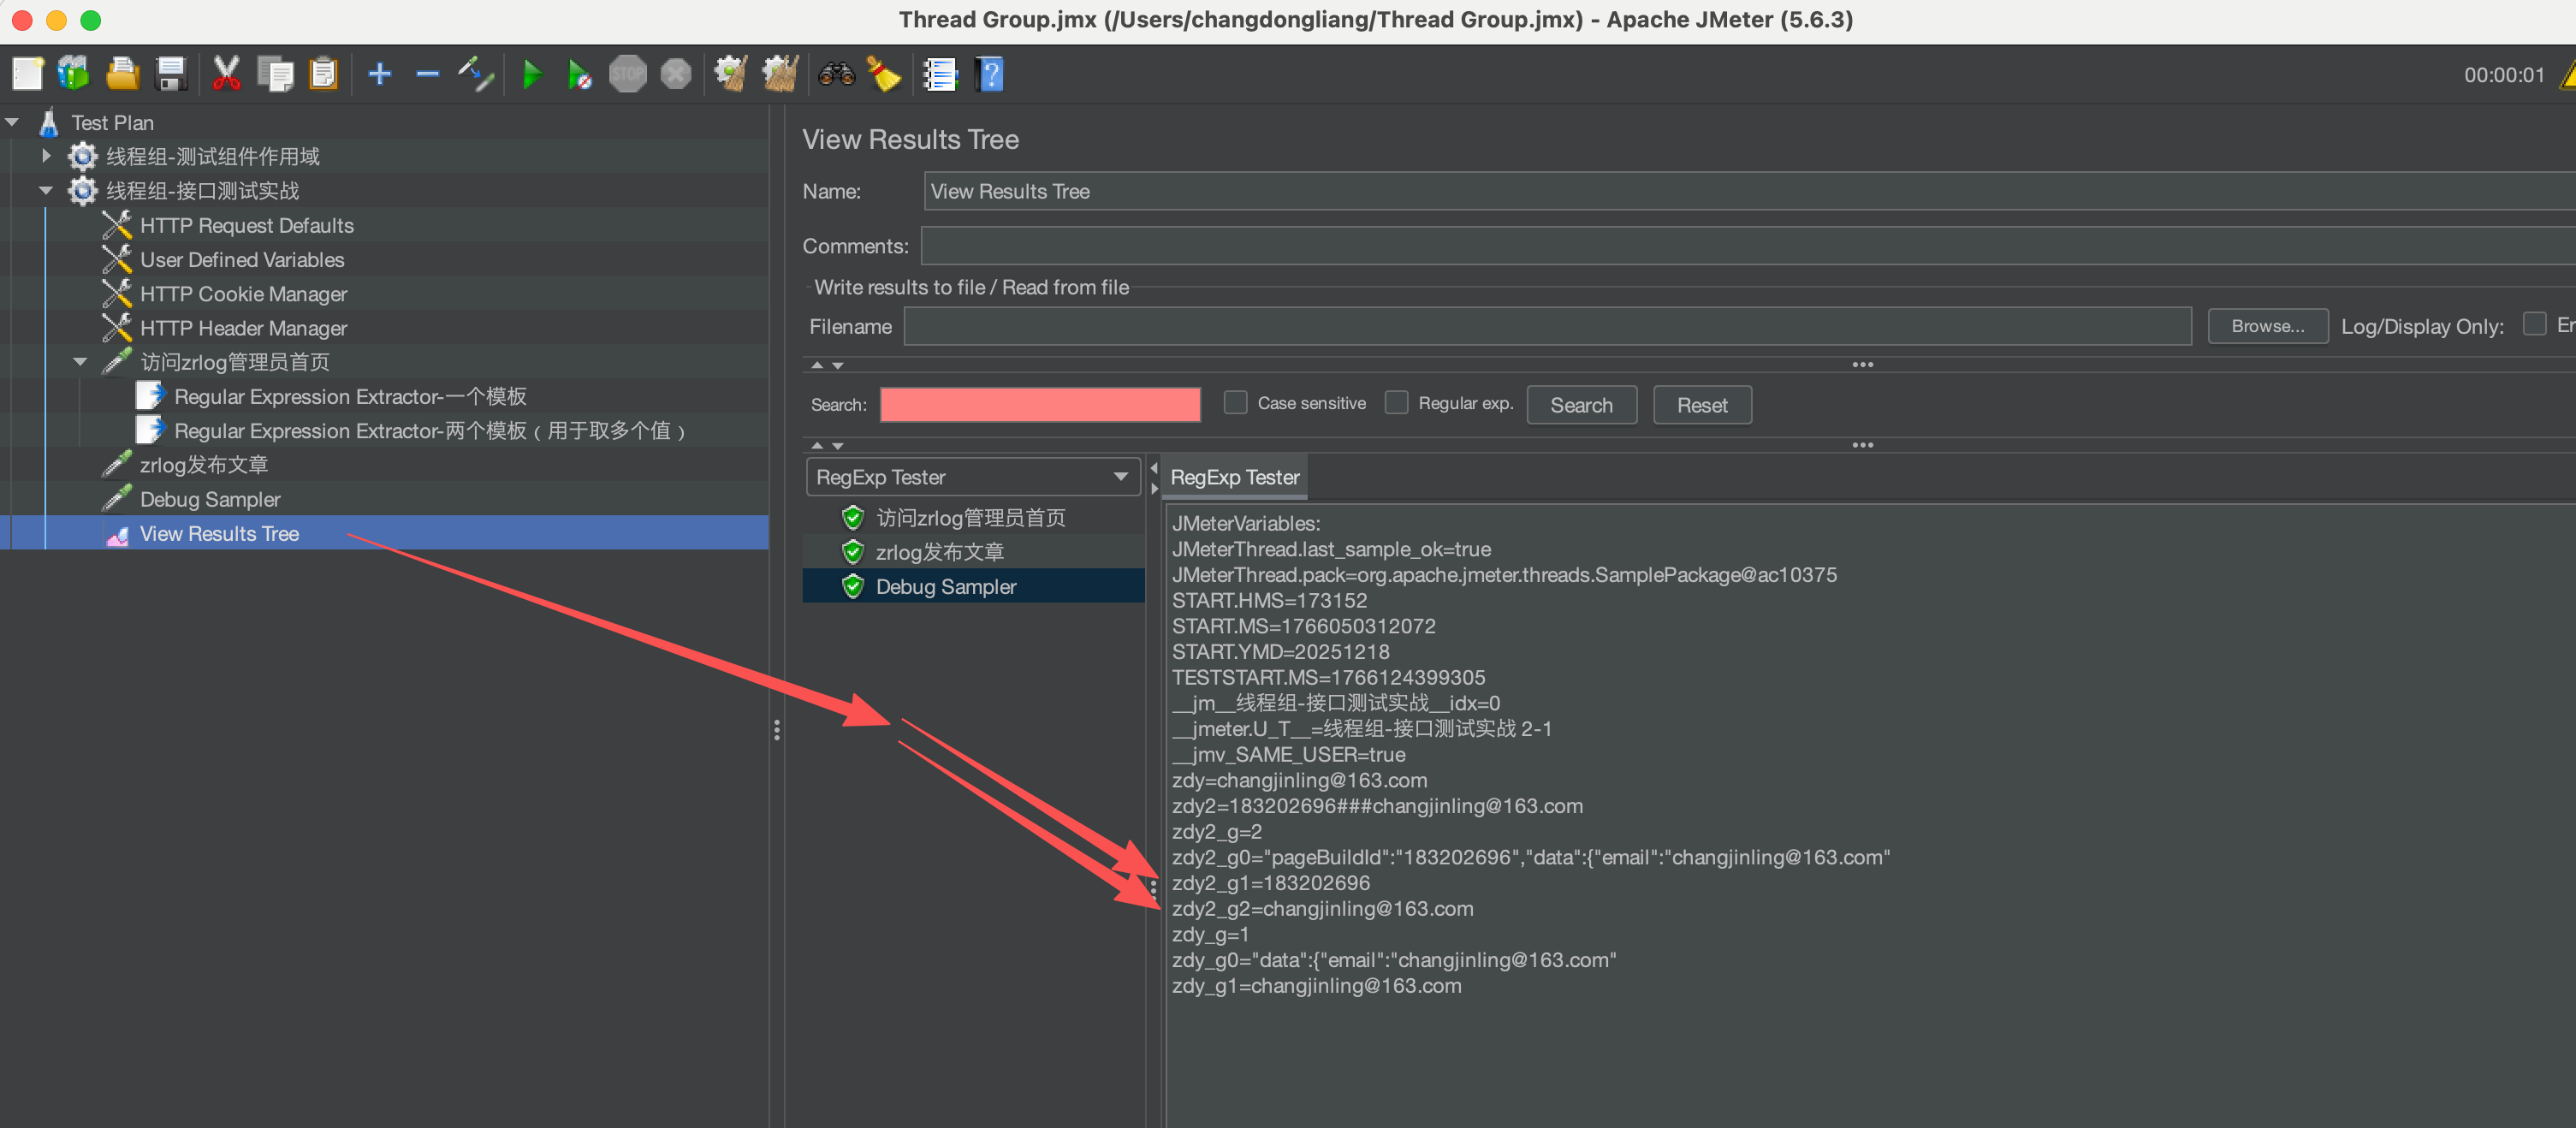Screen dimensions: 2576x1128
Task: Click the Toggle enable/disable toolbar icon
Action: [x=475, y=74]
